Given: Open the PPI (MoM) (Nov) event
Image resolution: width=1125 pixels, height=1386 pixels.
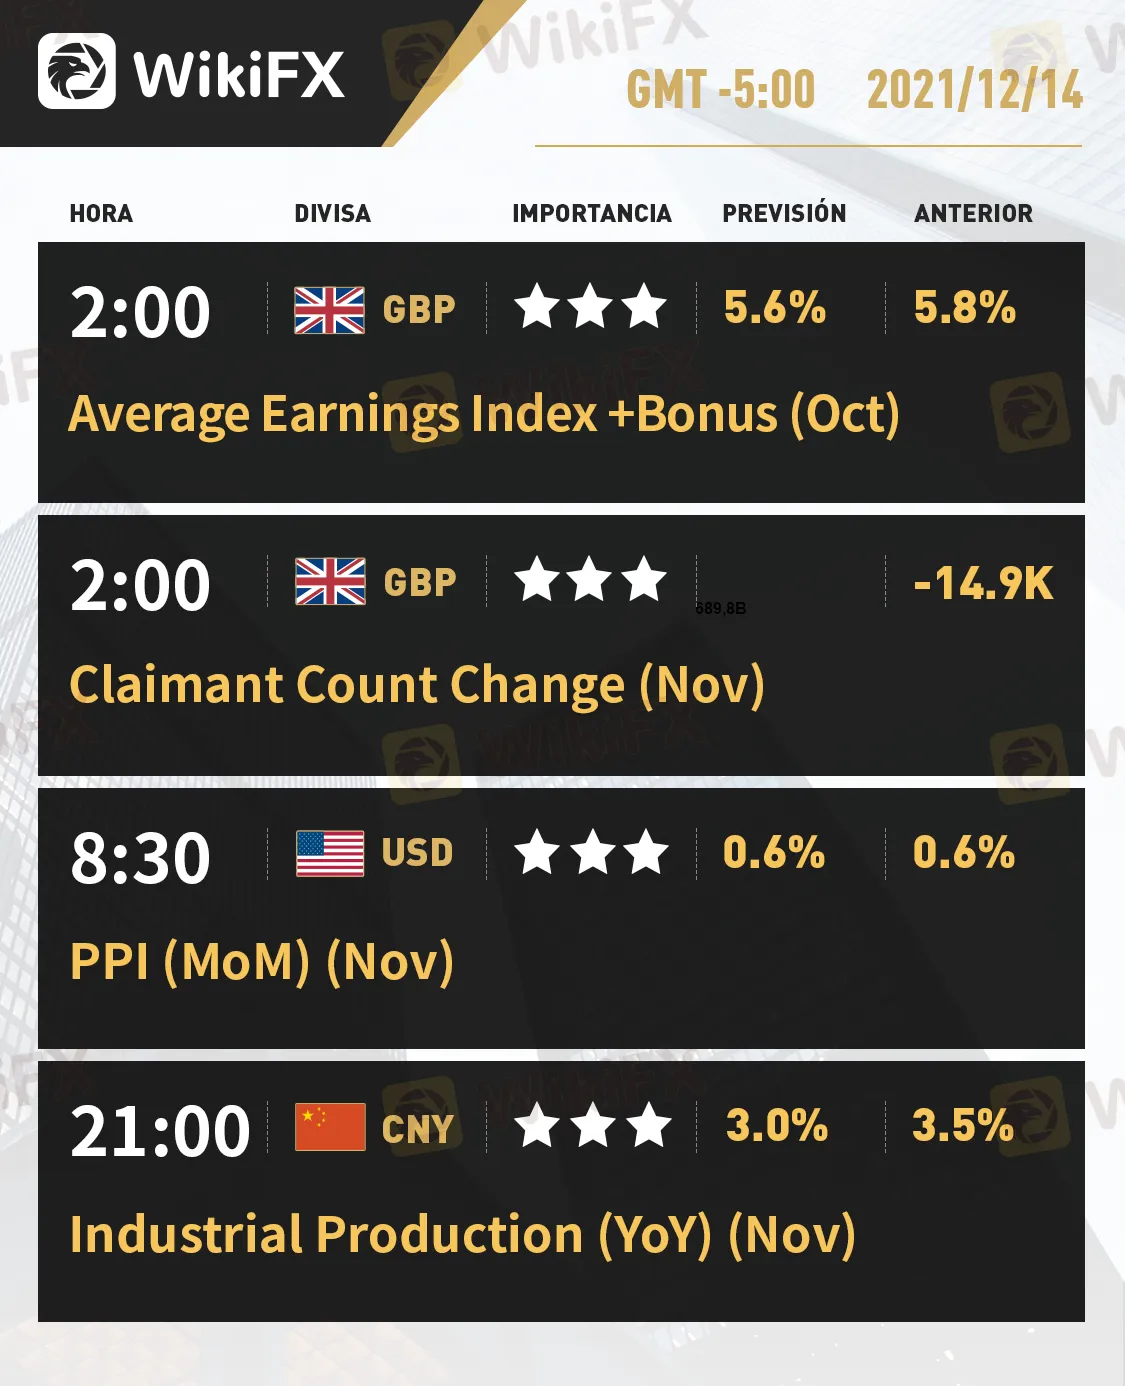Looking at the screenshot, I should 262,962.
